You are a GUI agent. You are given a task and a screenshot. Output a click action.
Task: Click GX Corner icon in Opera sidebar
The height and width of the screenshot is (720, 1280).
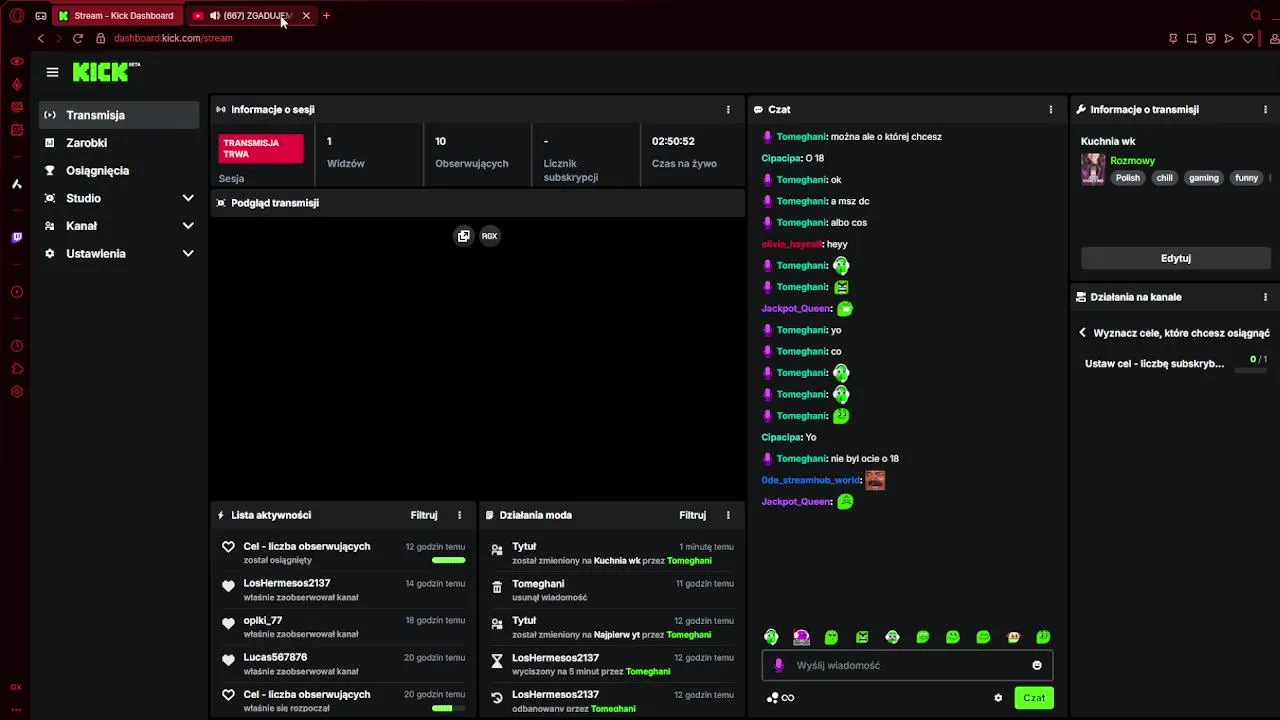[x=17, y=687]
